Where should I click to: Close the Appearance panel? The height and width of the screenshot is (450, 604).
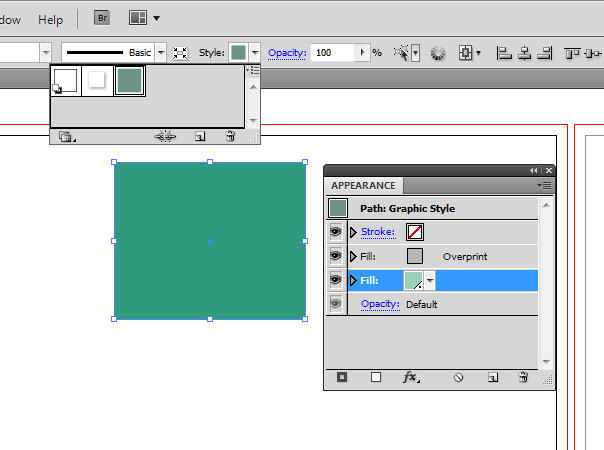549,170
